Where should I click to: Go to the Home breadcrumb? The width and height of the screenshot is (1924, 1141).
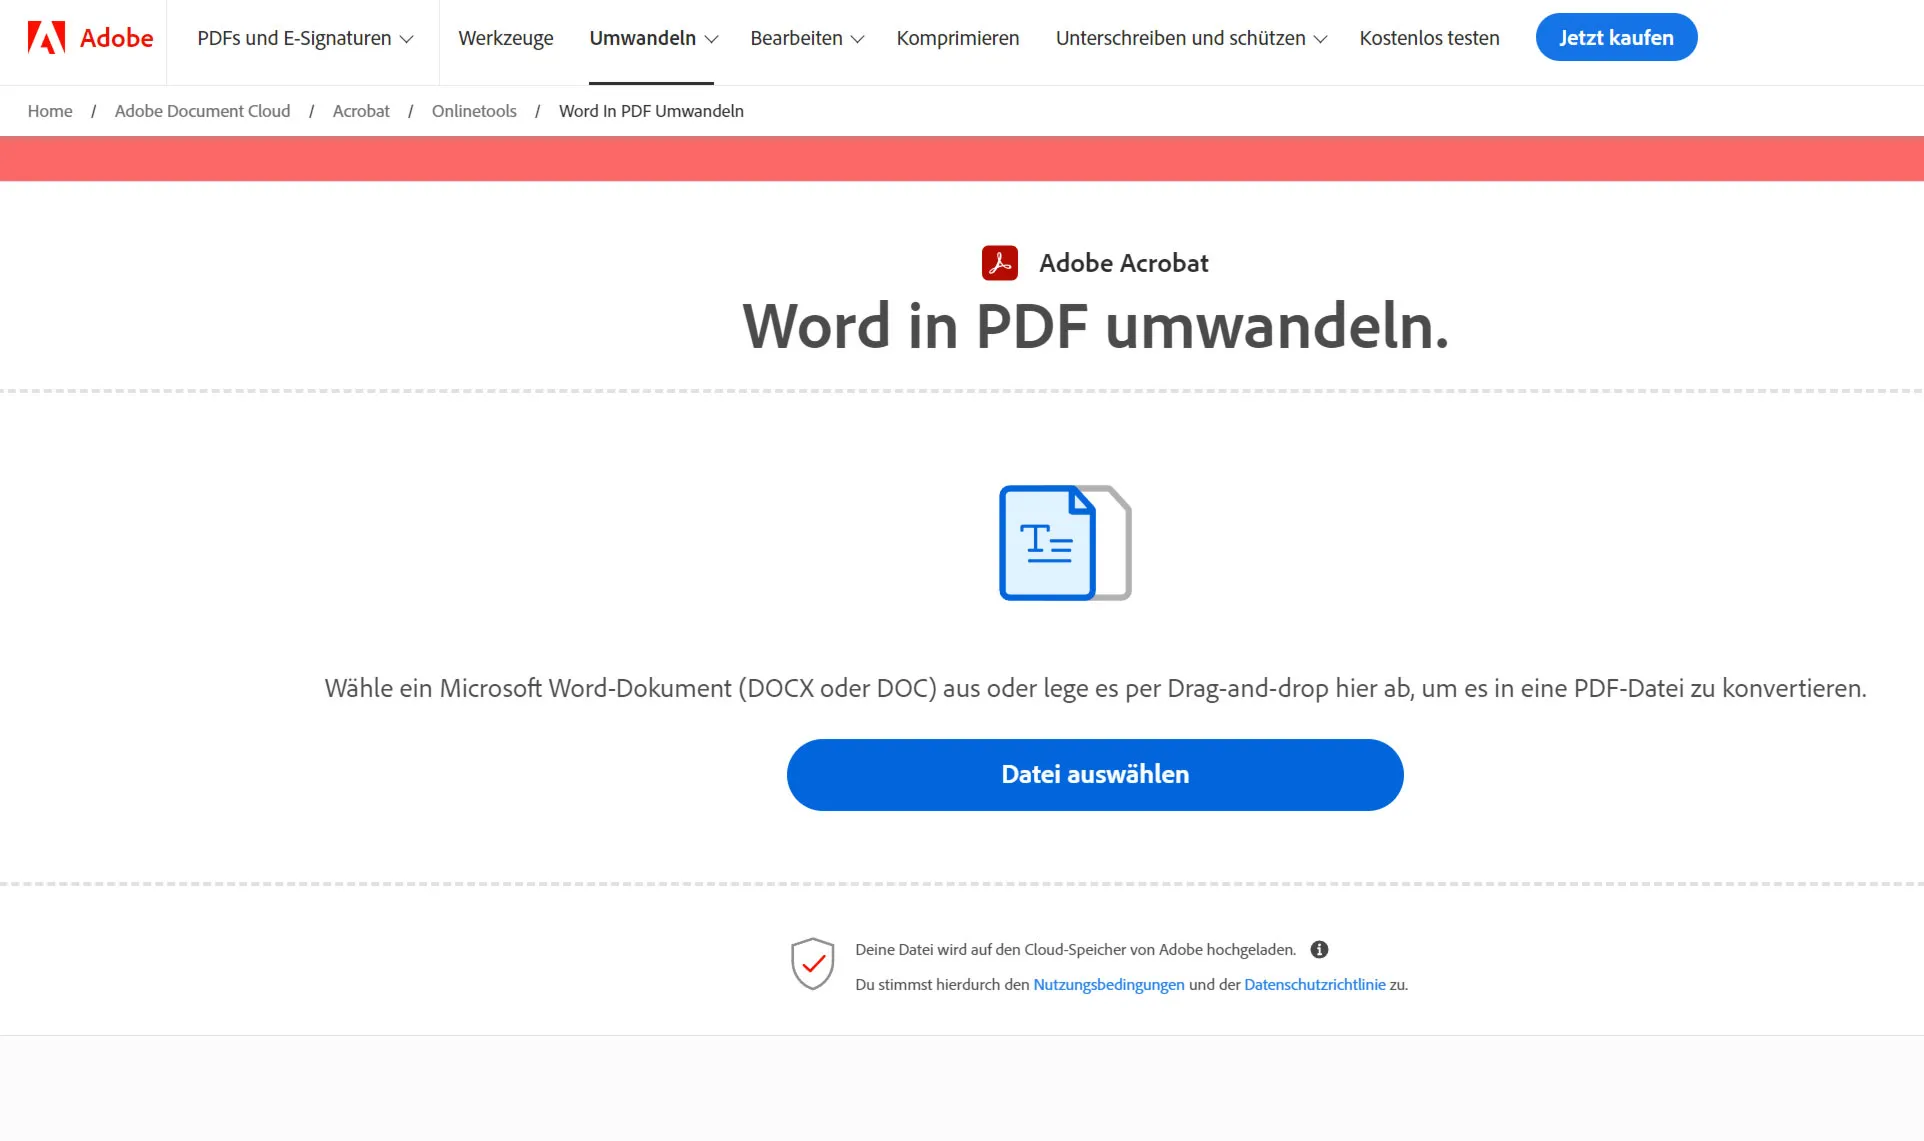pos(50,111)
